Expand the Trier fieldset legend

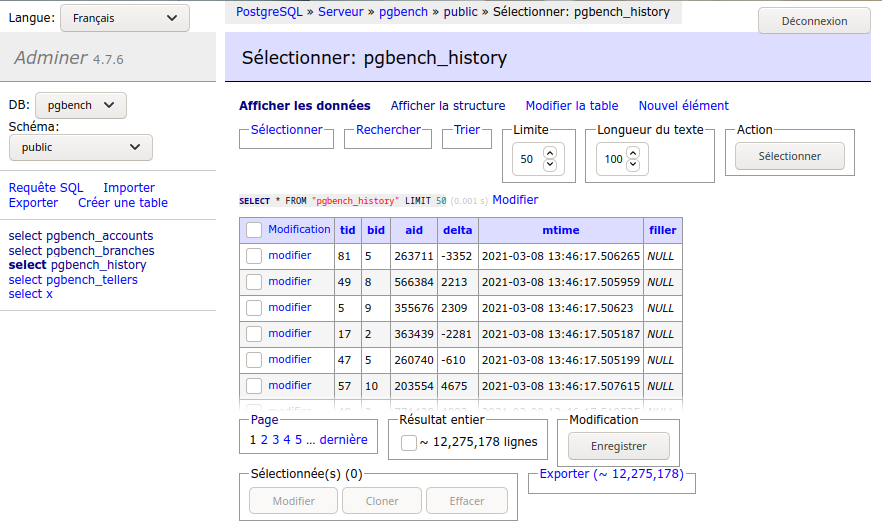(x=467, y=130)
